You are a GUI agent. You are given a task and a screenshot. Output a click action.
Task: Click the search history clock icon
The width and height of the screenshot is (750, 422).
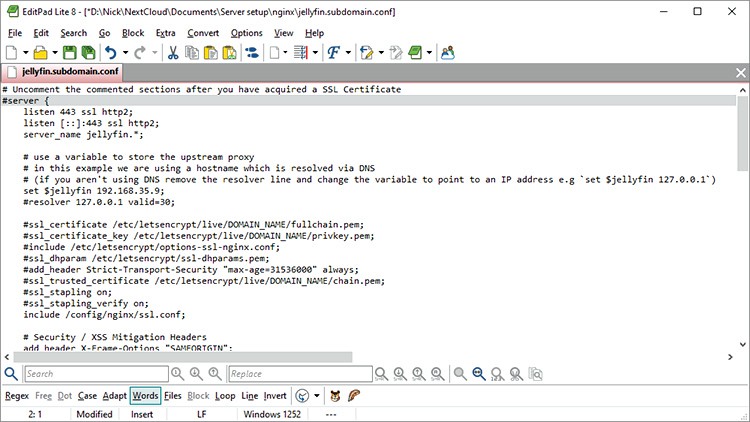click(302, 396)
